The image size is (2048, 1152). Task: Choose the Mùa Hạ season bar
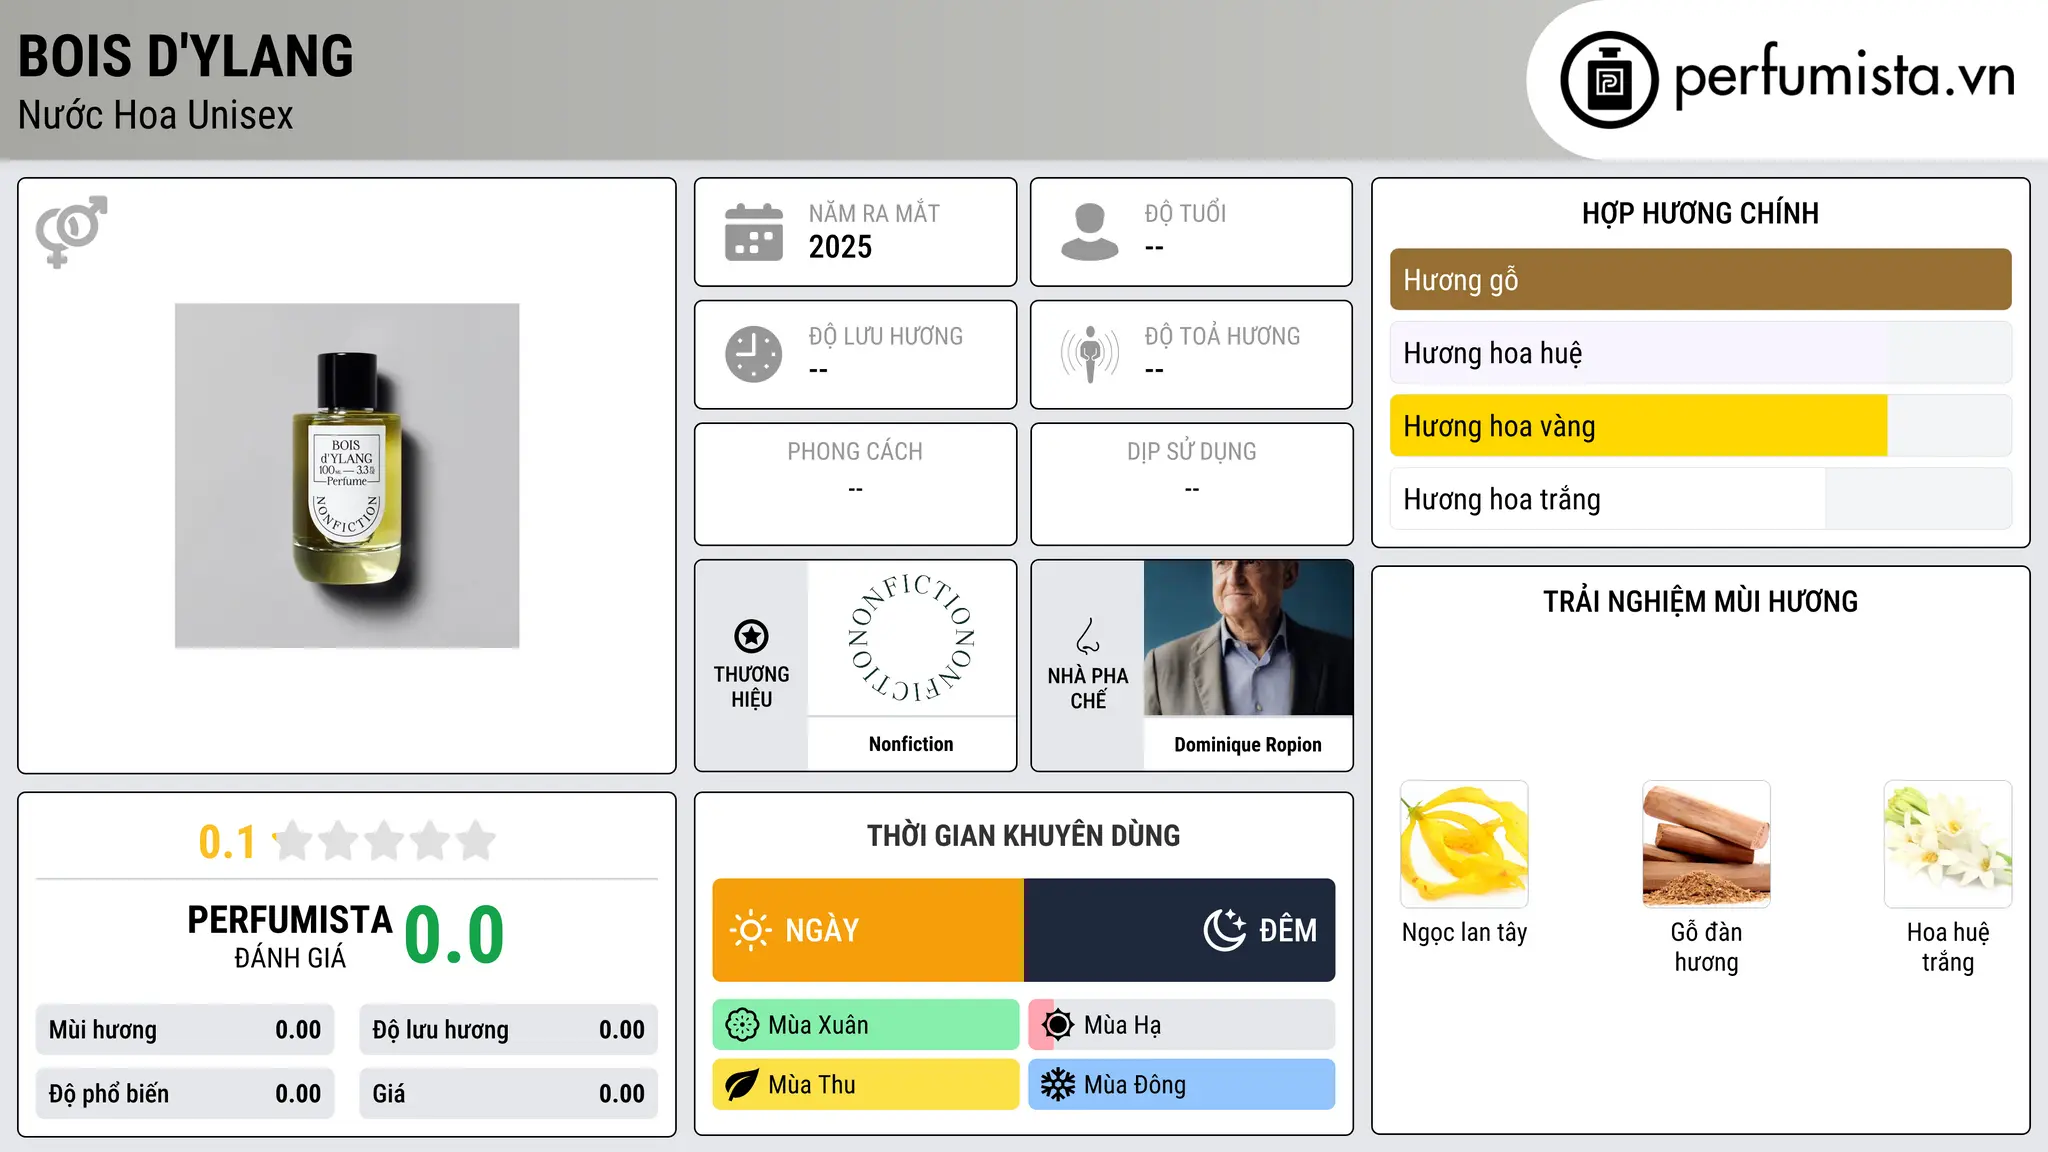[1182, 1025]
